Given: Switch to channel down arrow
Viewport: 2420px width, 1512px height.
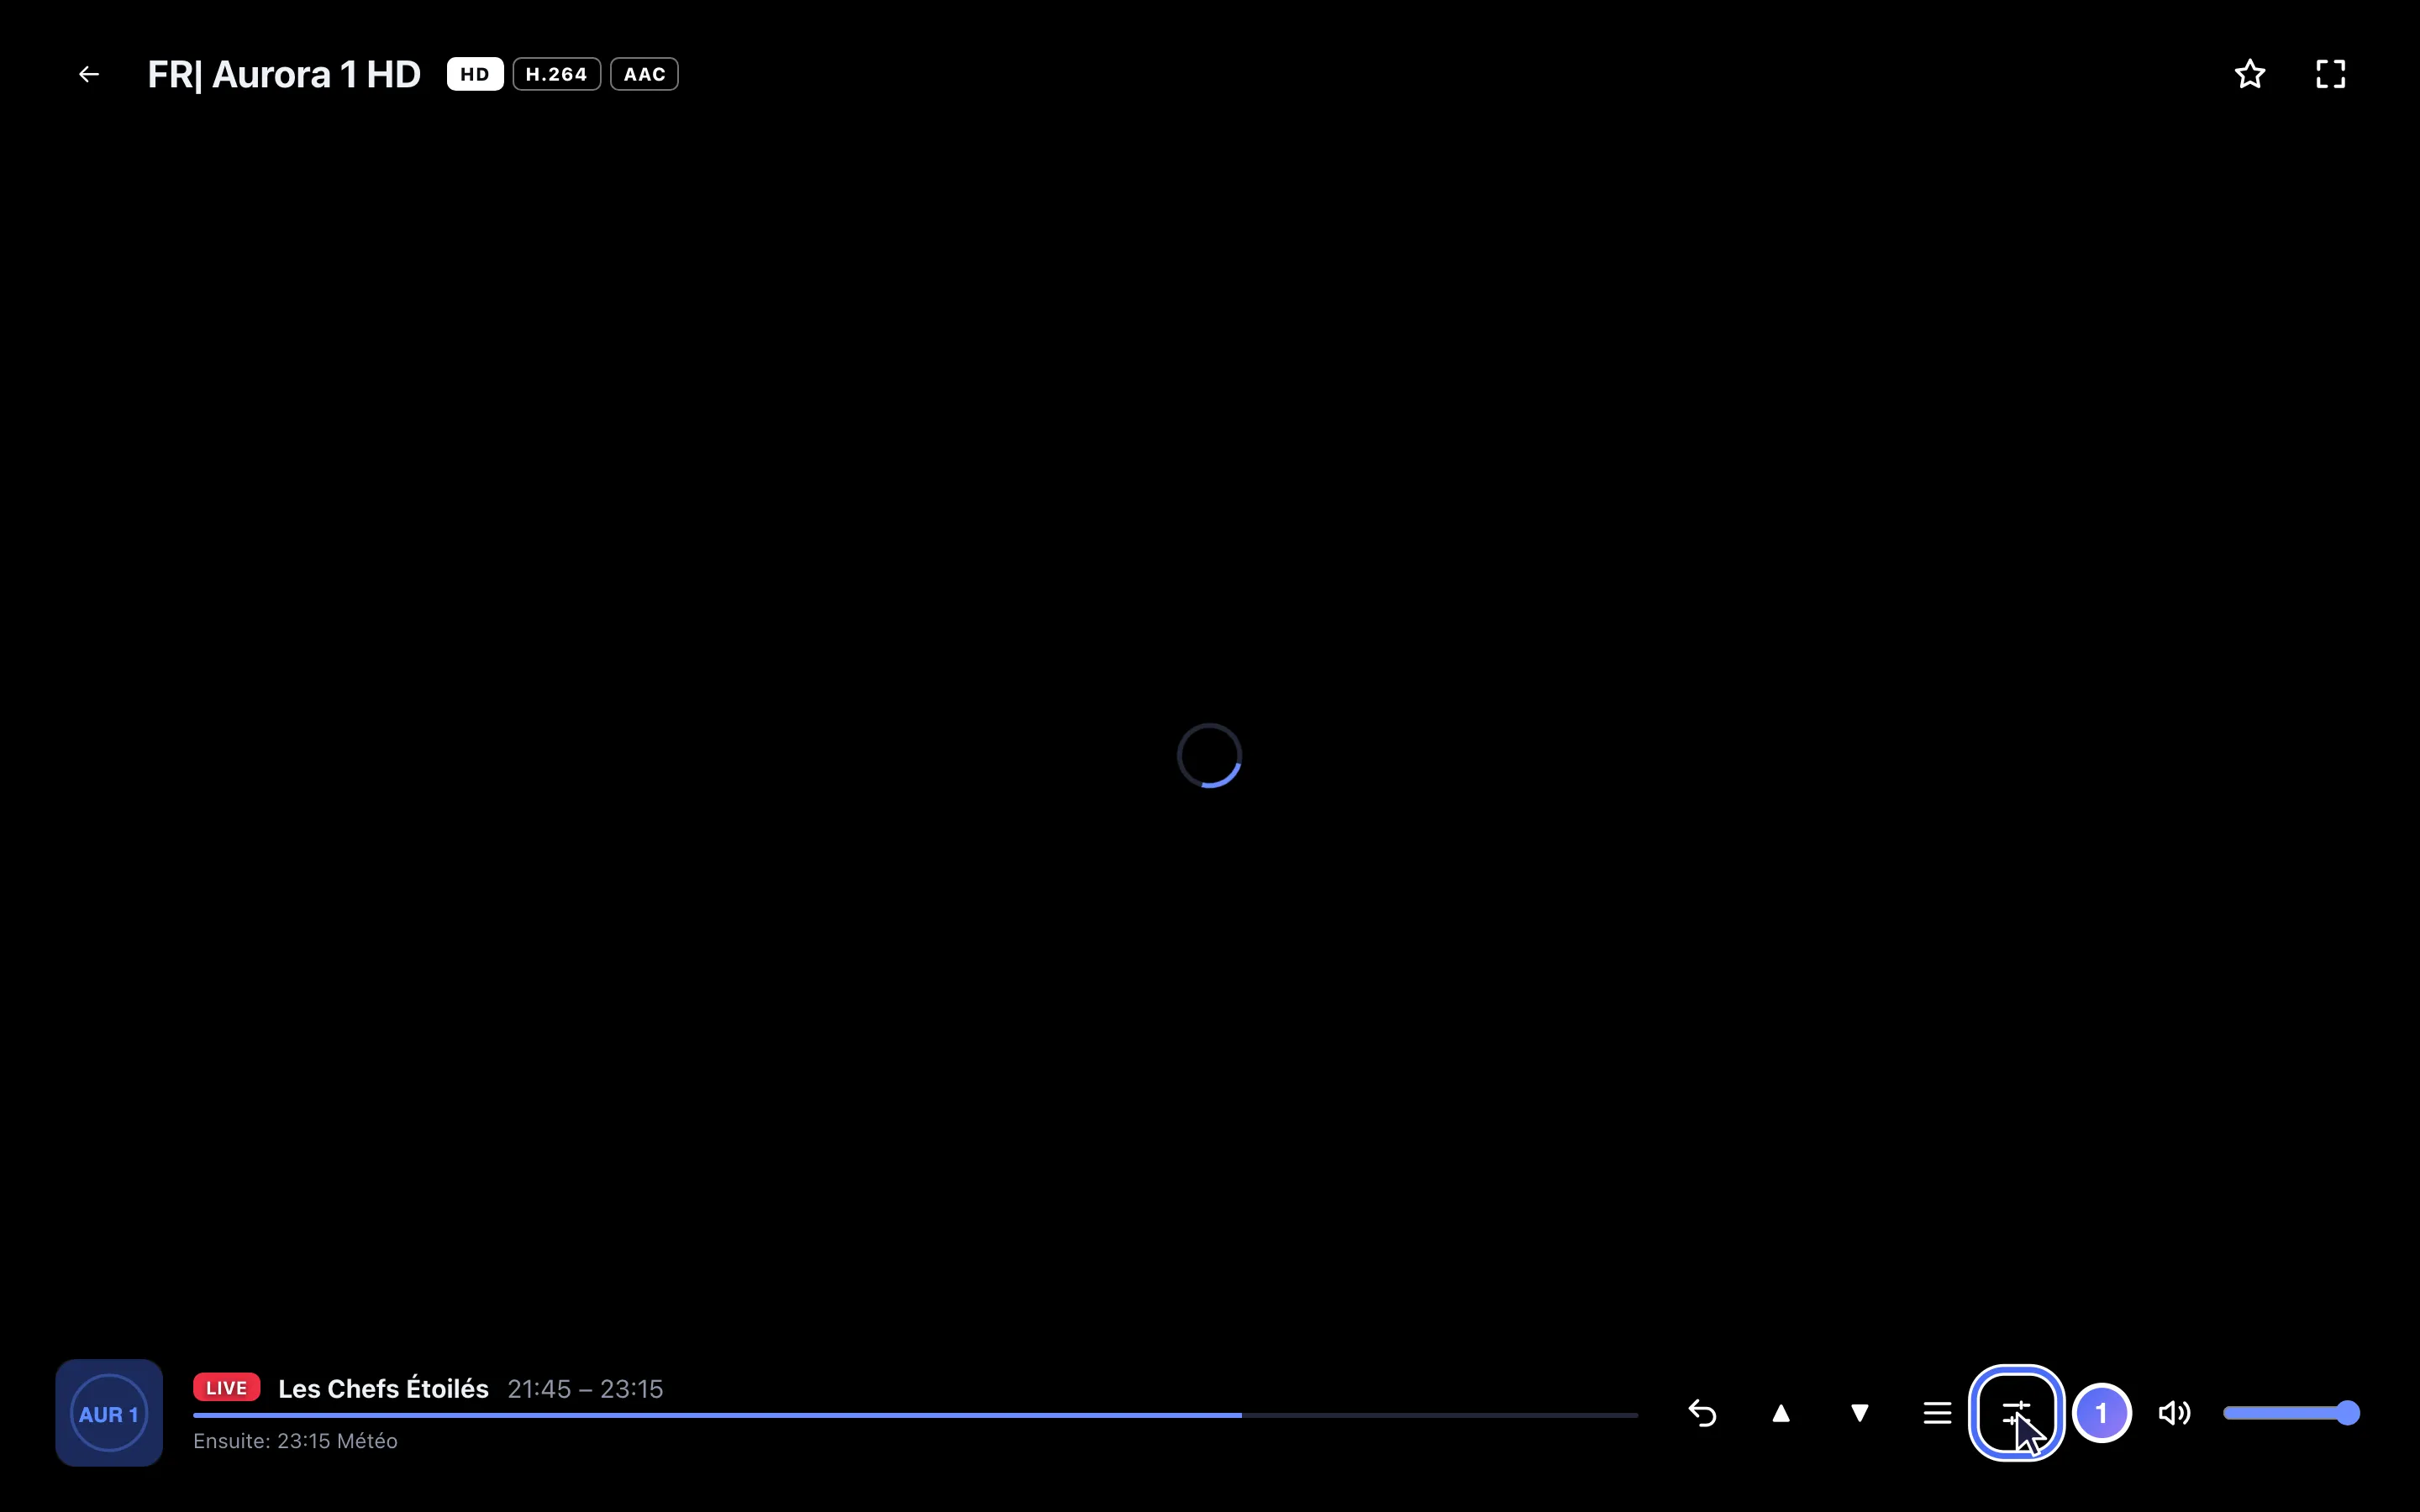Looking at the screenshot, I should tap(1860, 1413).
